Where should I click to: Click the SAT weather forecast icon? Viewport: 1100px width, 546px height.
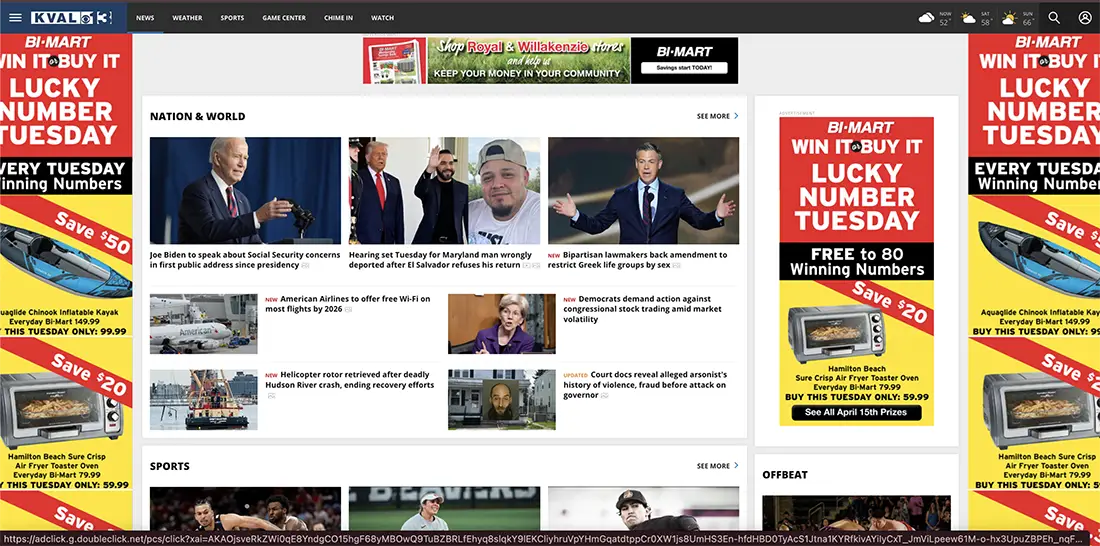[969, 18]
